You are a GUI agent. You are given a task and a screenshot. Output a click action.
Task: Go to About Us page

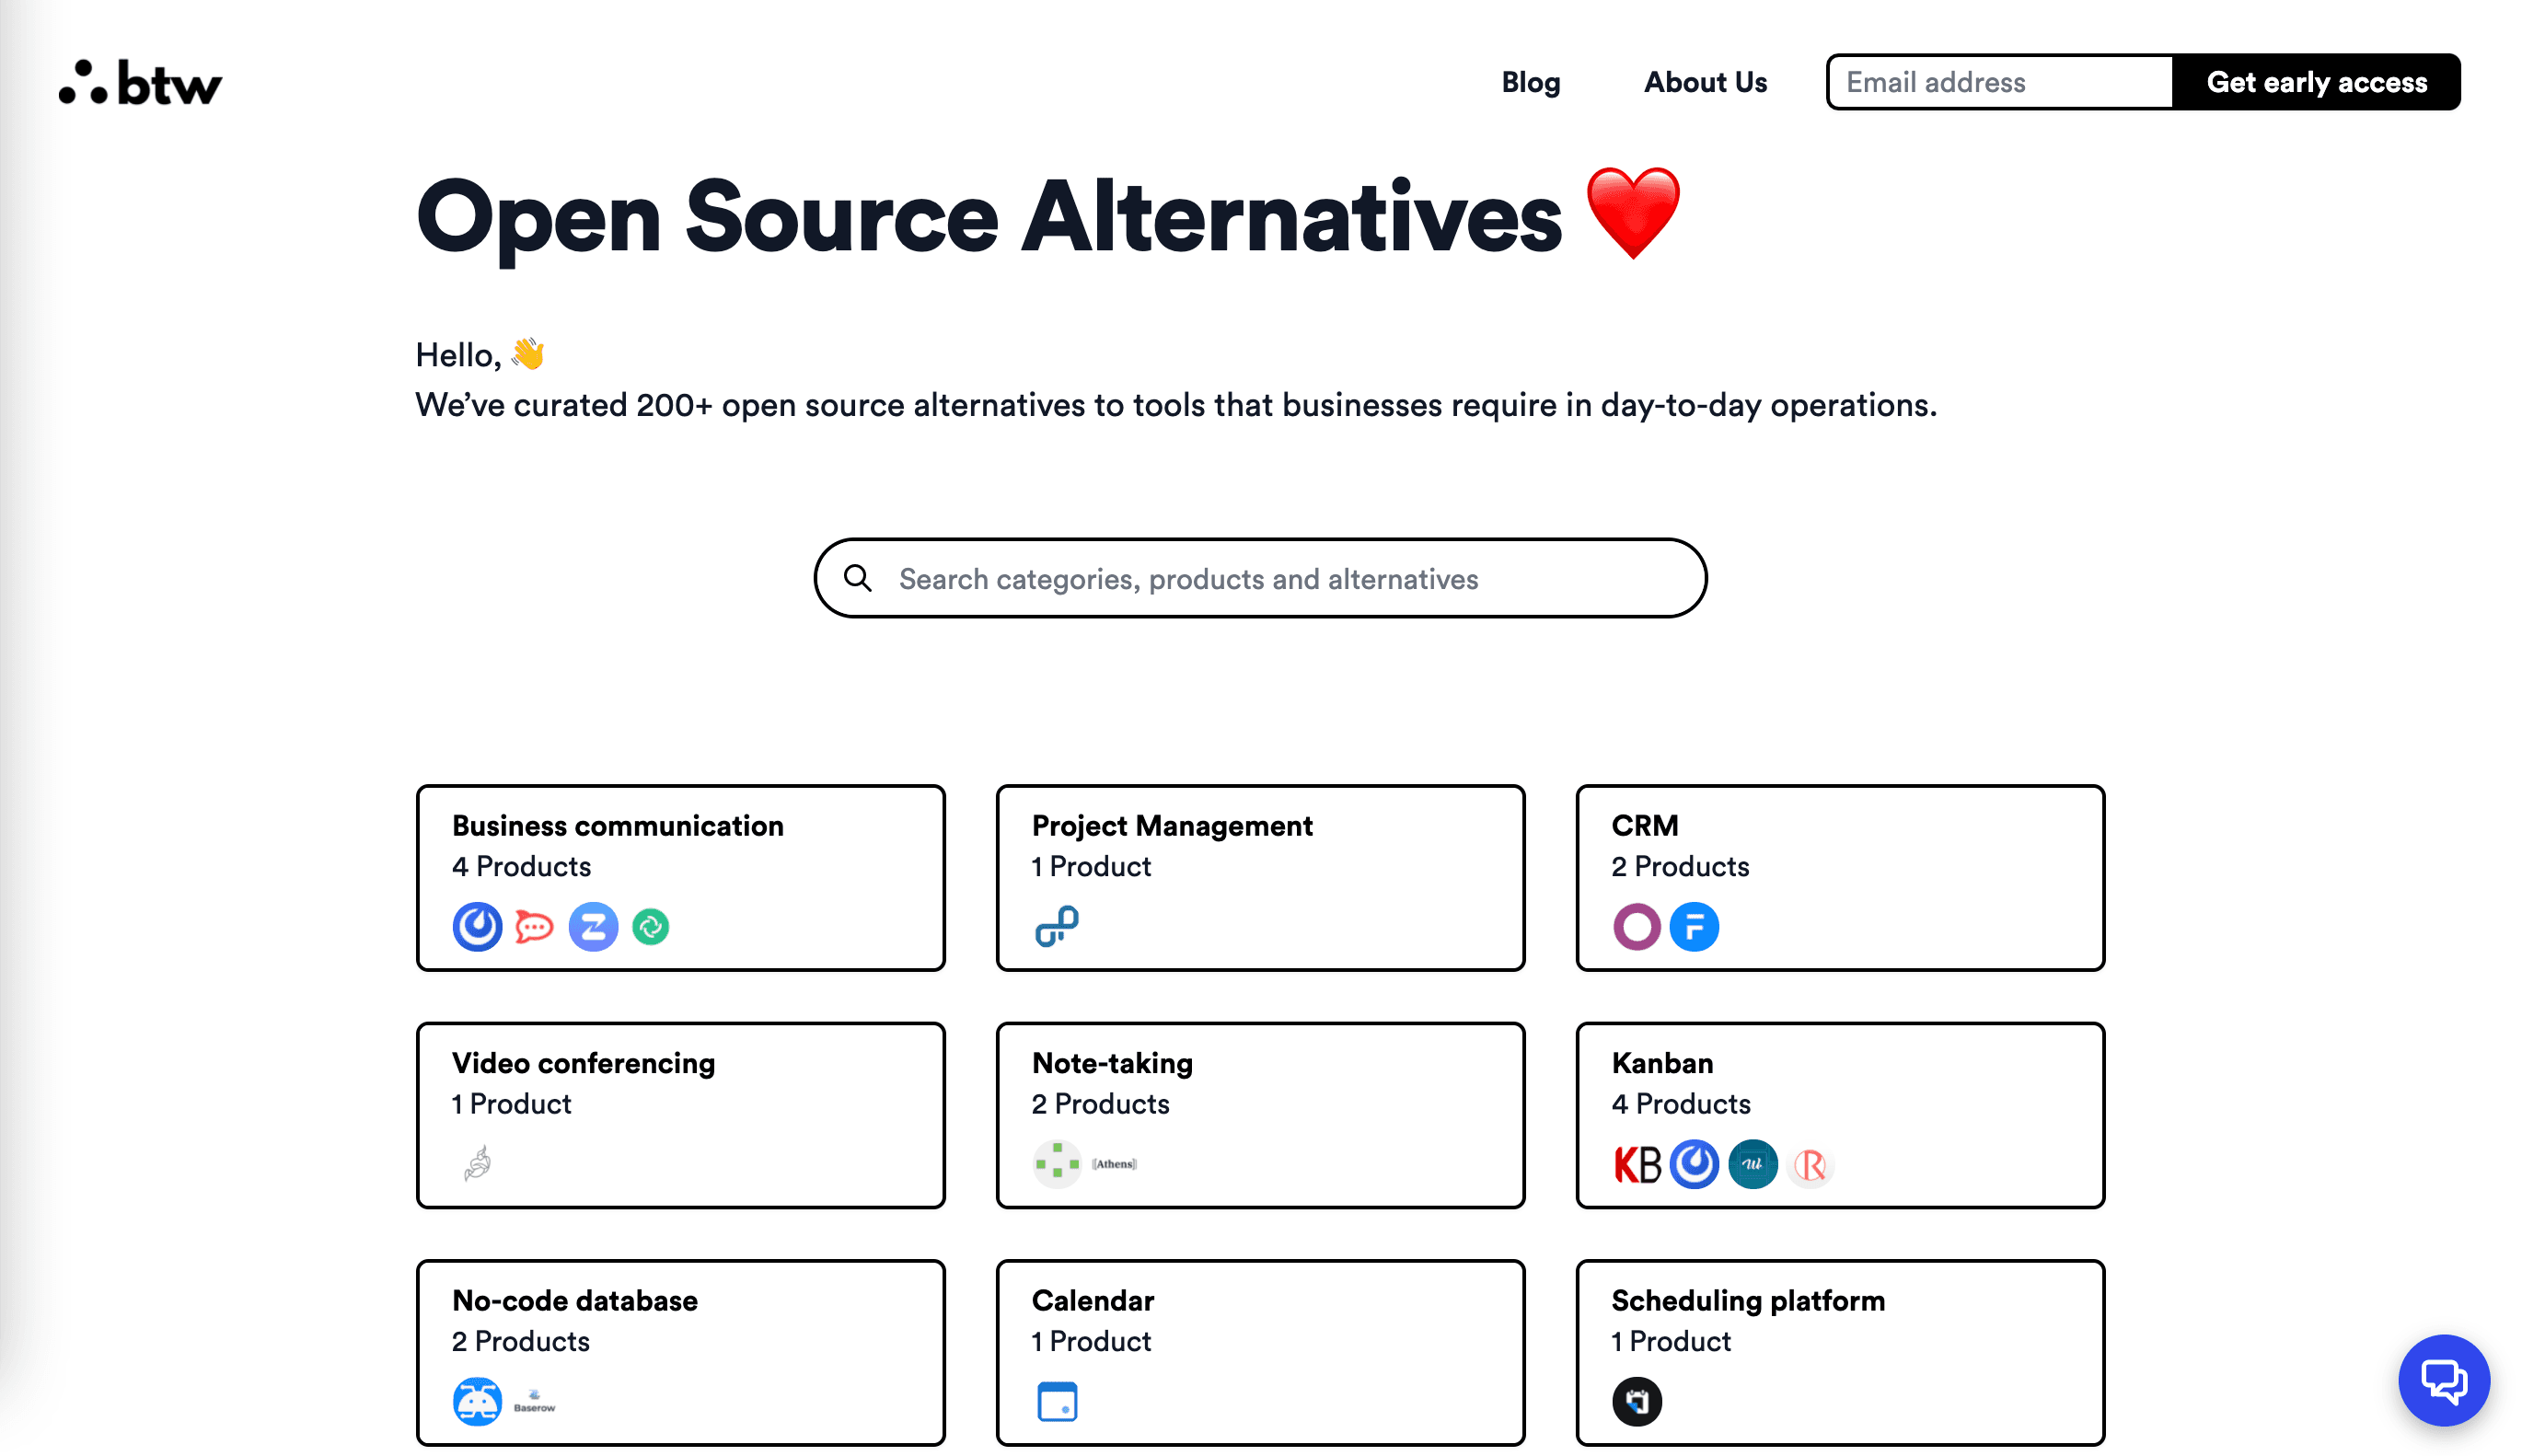pos(1705,82)
